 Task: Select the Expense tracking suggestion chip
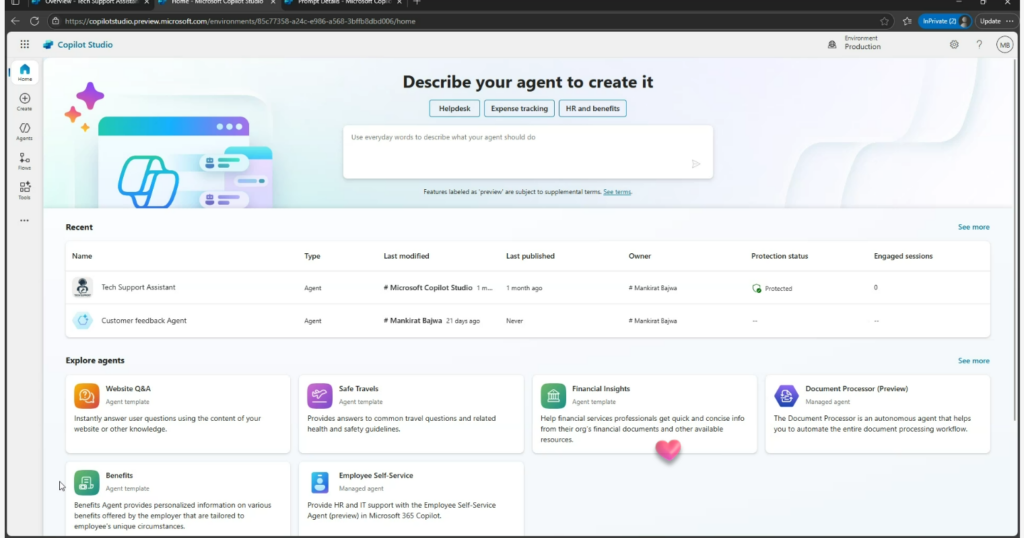click(x=519, y=108)
